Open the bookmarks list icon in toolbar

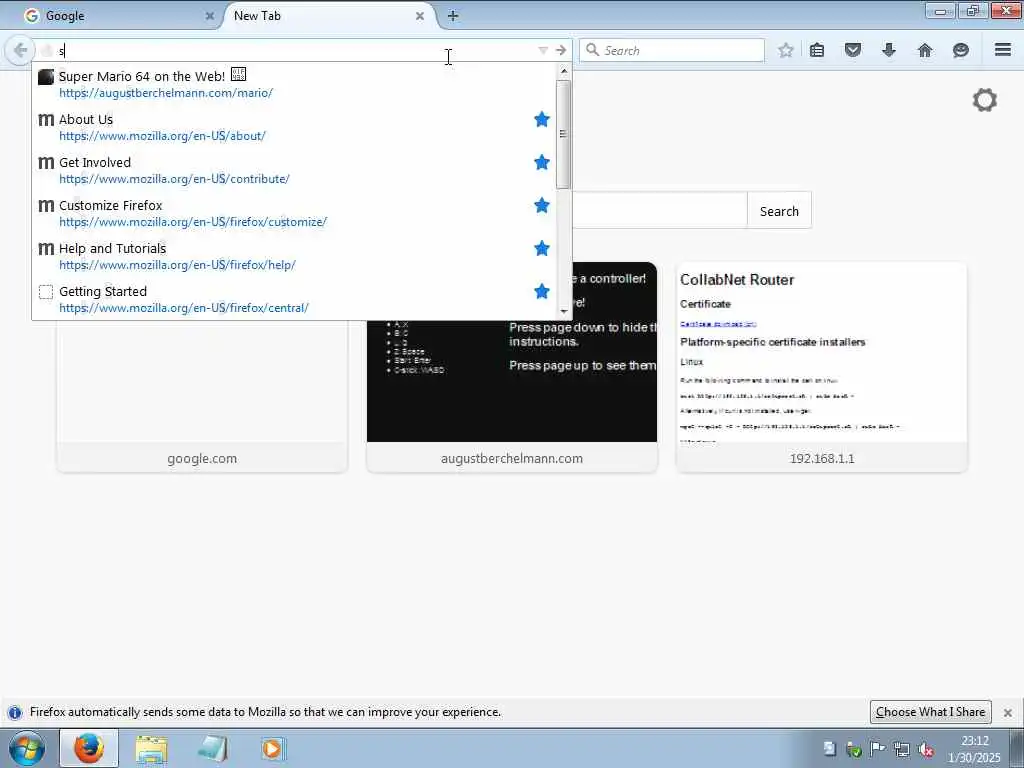click(x=817, y=50)
